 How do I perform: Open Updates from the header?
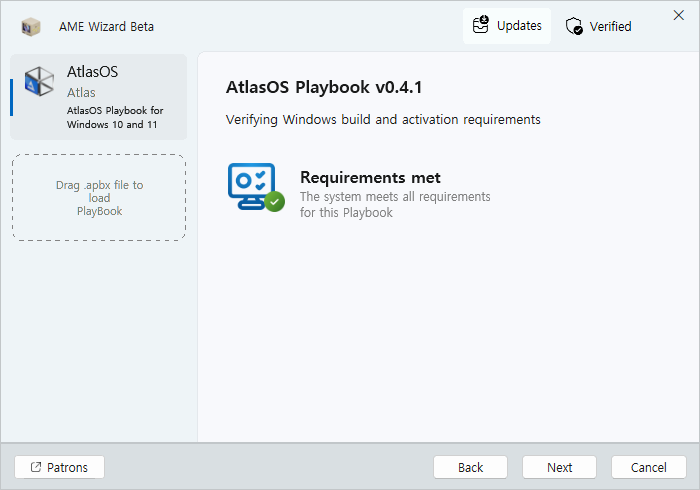(x=507, y=26)
